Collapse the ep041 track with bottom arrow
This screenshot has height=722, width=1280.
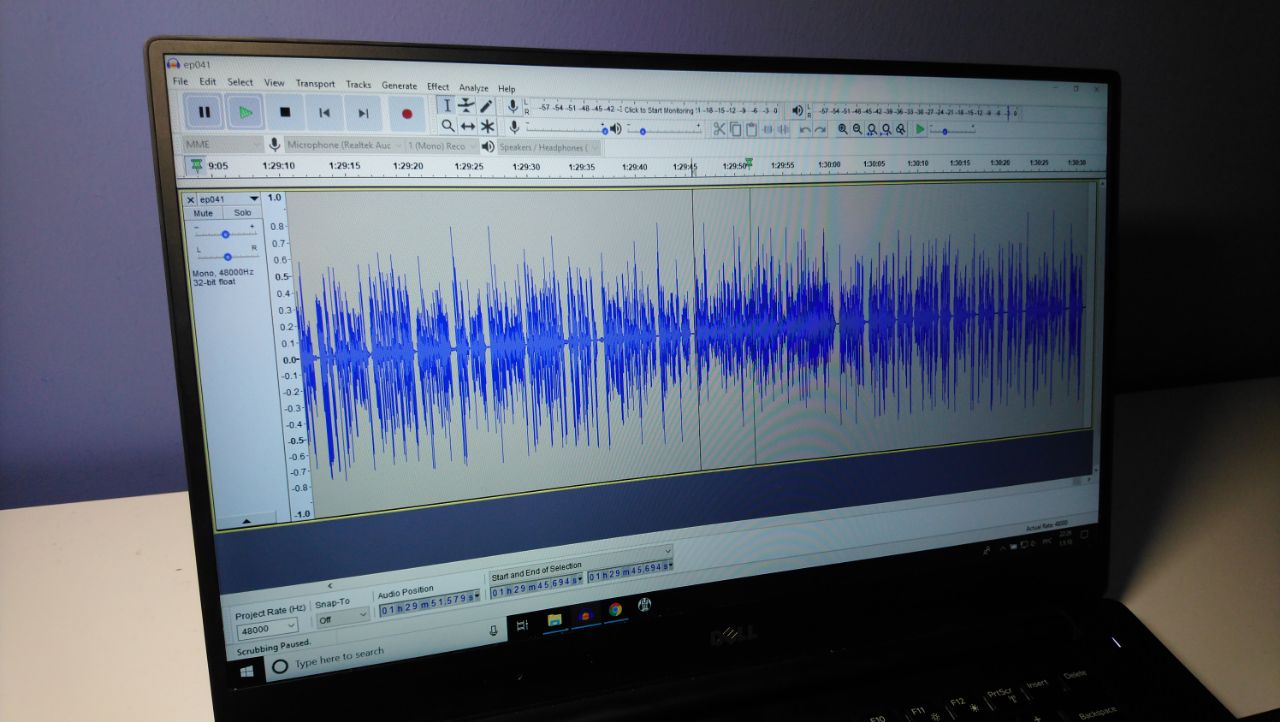click(246, 520)
